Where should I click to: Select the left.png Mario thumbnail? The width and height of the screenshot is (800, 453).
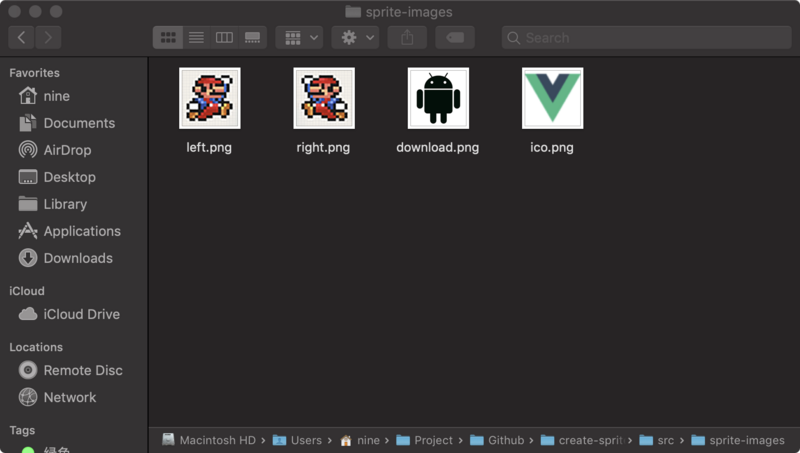(x=210, y=98)
